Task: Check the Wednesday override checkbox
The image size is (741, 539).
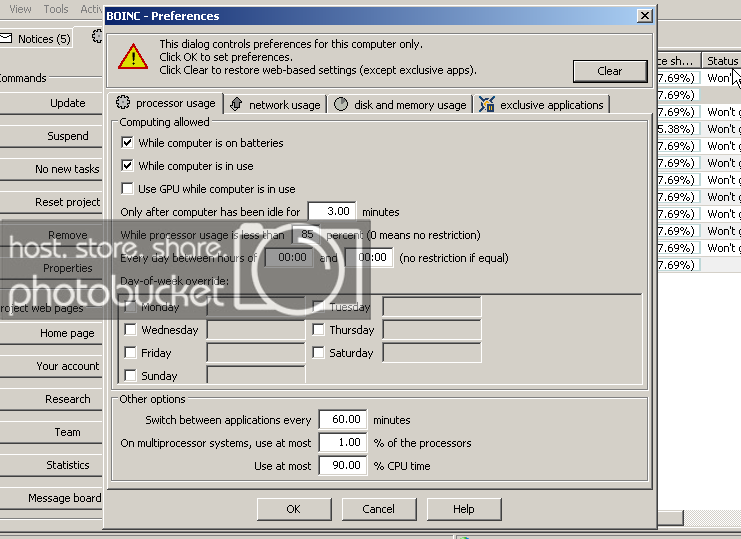Action: (x=130, y=330)
